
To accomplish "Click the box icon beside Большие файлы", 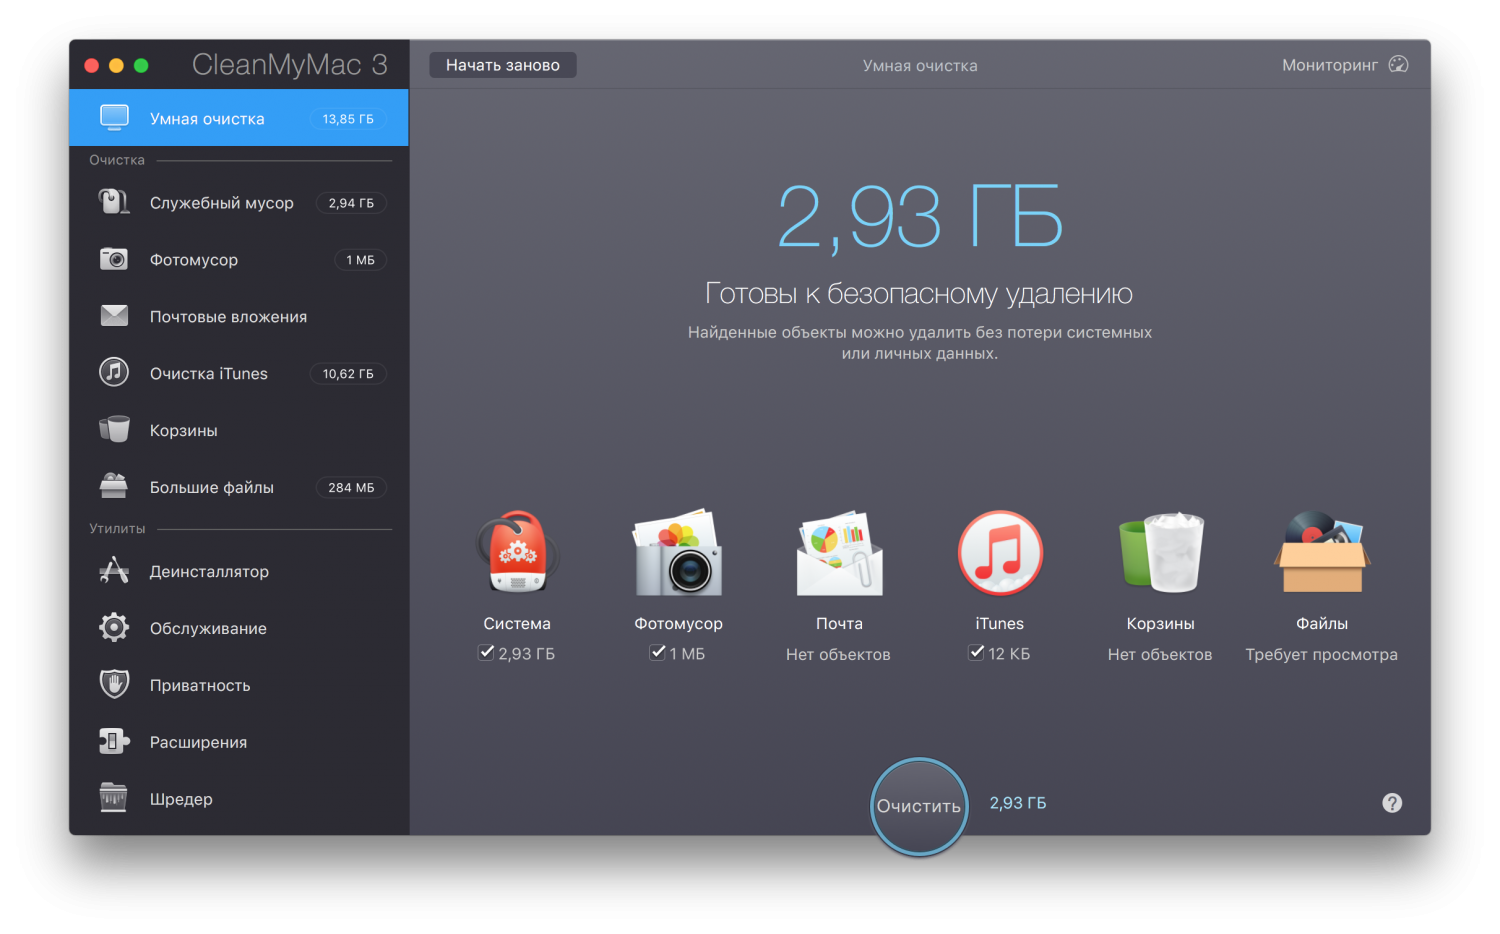I will pos(114,486).
